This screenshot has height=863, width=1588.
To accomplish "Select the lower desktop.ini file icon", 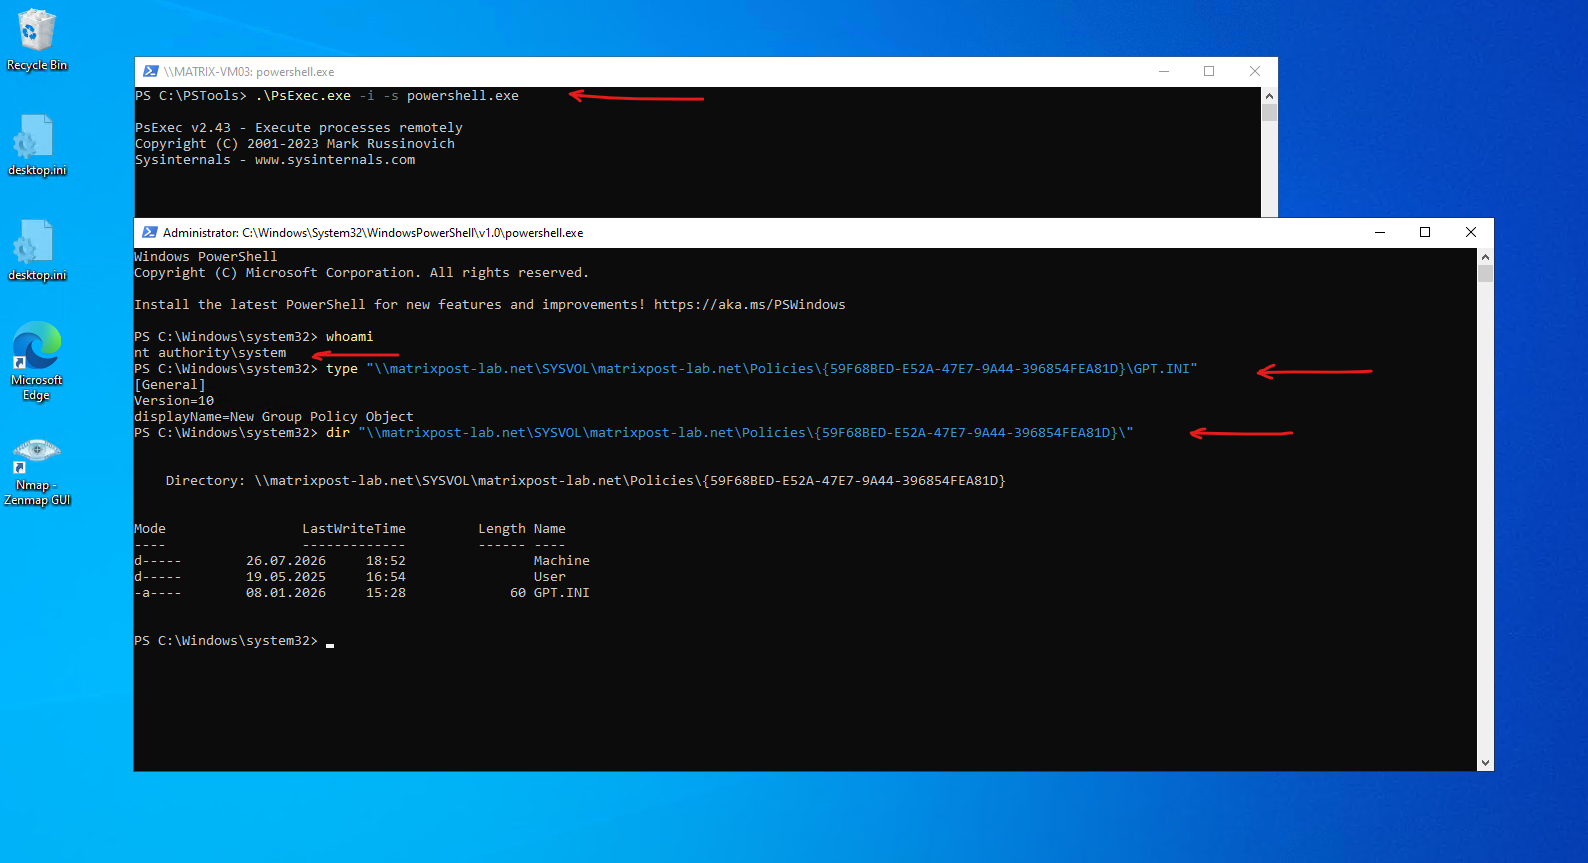I will [x=37, y=250].
